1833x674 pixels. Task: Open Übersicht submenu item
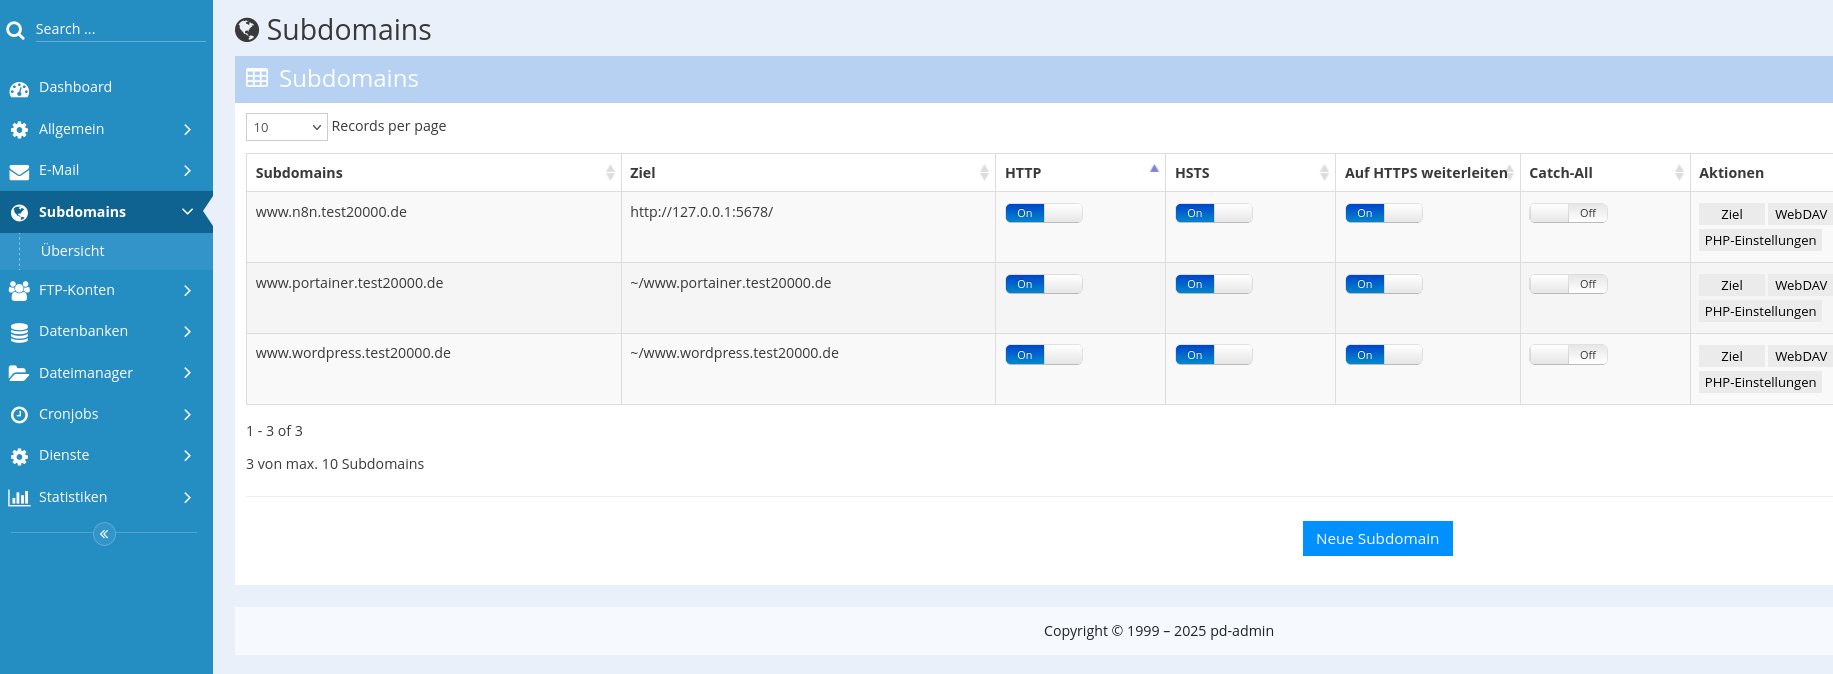73,251
